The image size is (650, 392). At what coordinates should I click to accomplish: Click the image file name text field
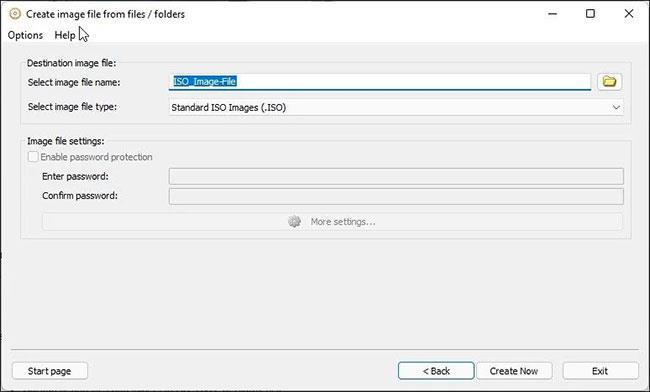click(380, 82)
